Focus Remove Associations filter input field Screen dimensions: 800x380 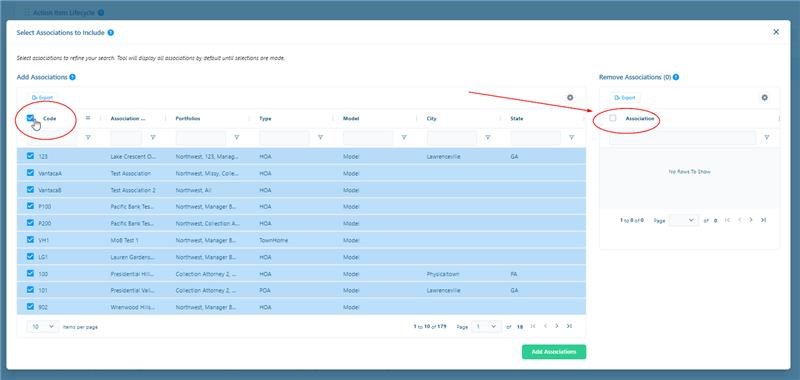point(683,137)
